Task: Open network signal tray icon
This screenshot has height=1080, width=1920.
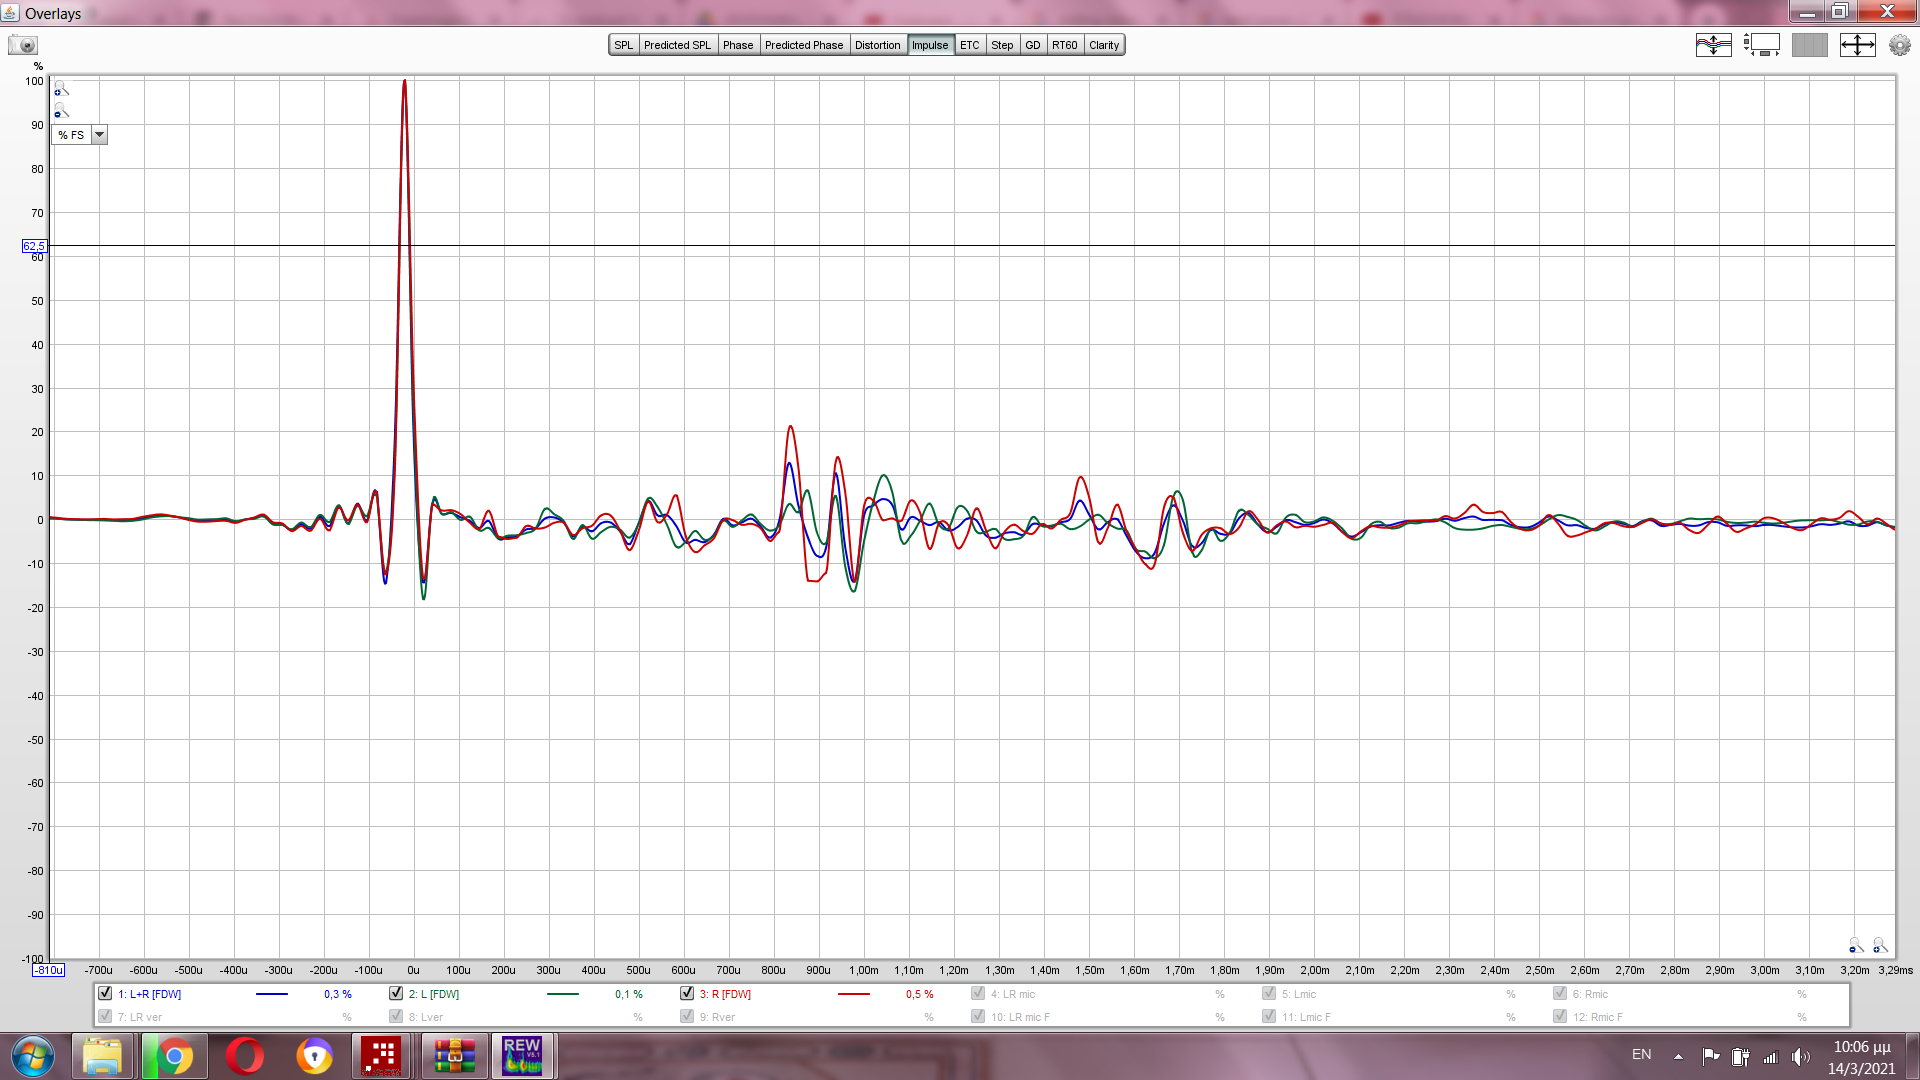Action: click(1770, 1056)
